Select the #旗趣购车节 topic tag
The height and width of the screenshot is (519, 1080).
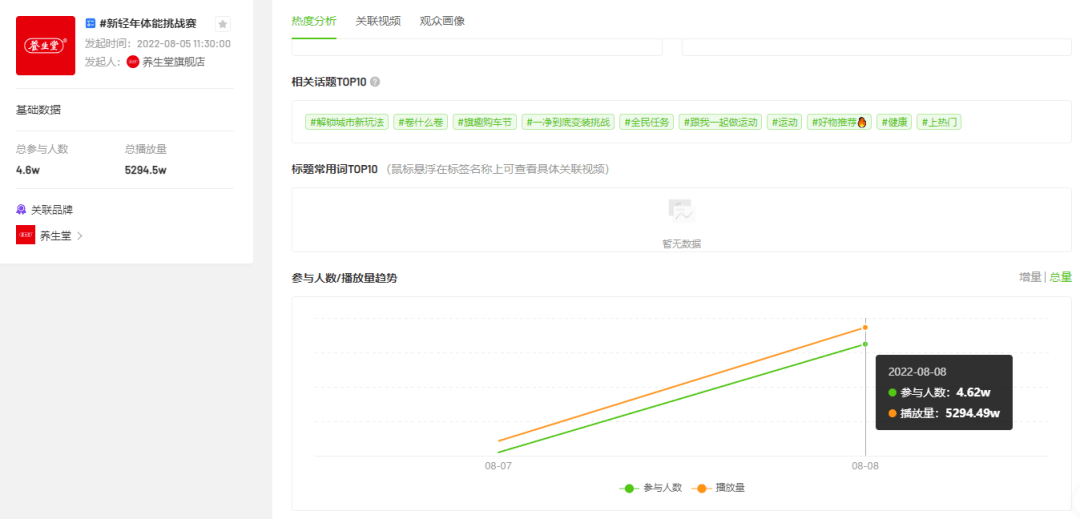(x=485, y=123)
